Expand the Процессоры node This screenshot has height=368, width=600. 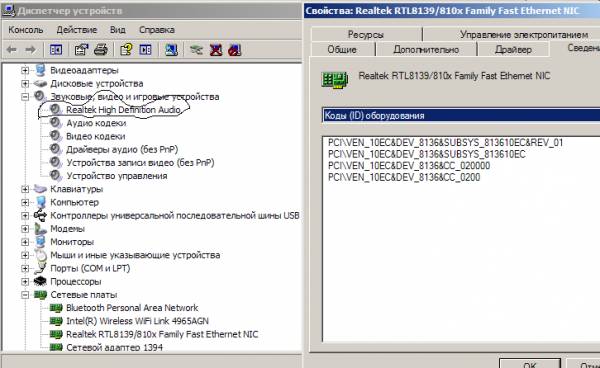[25, 282]
